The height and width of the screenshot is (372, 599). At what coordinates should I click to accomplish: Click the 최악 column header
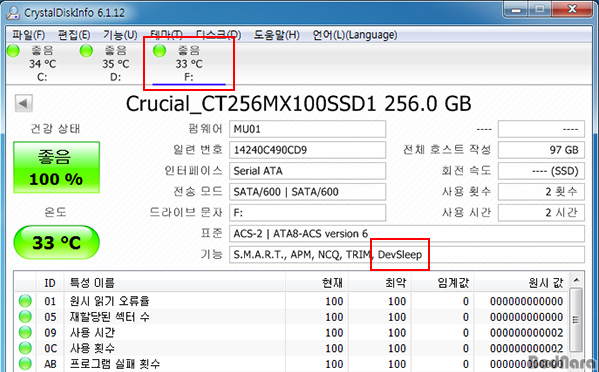(380, 283)
